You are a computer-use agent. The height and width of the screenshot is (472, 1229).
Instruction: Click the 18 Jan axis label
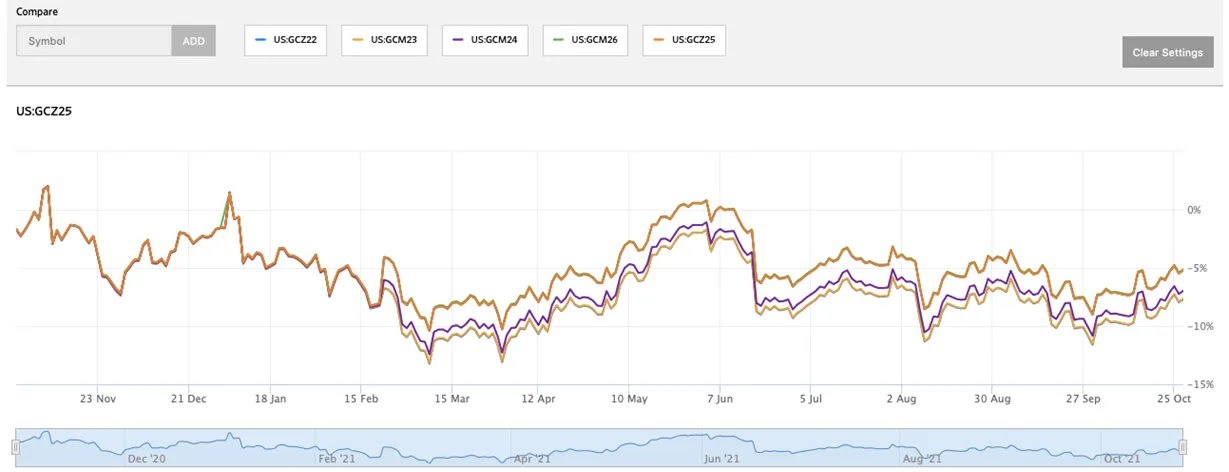click(x=272, y=398)
